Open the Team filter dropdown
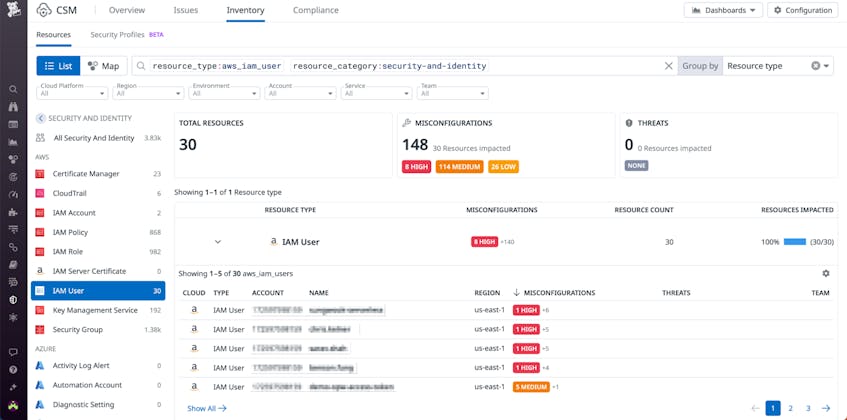The height and width of the screenshot is (420, 847). click(x=453, y=93)
